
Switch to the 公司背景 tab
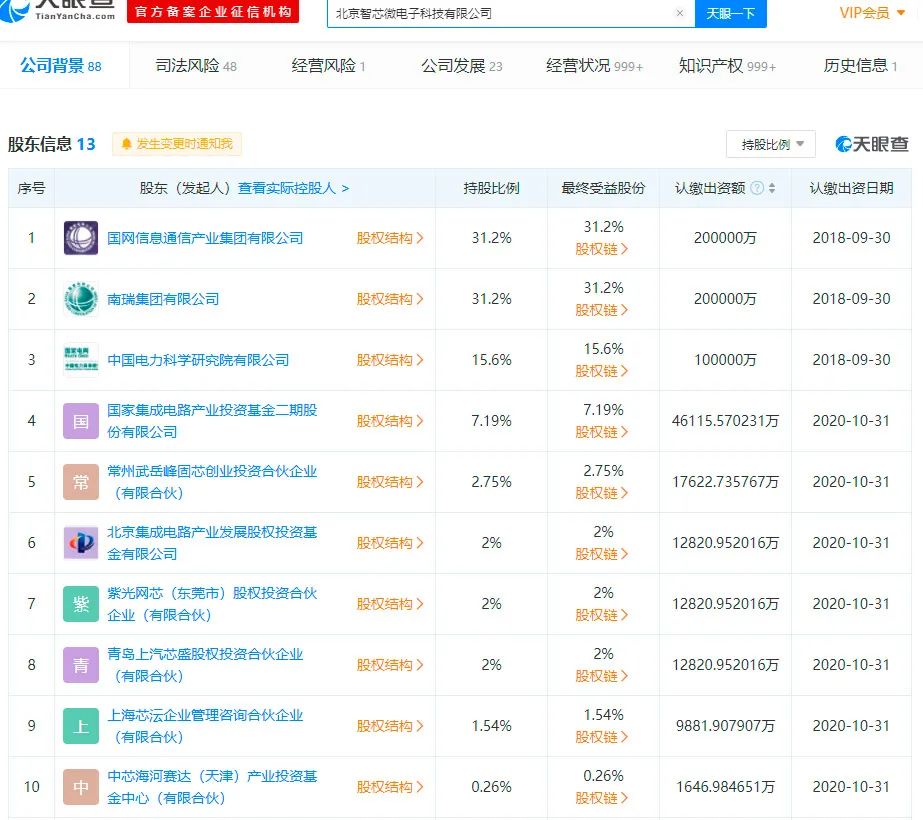61,65
